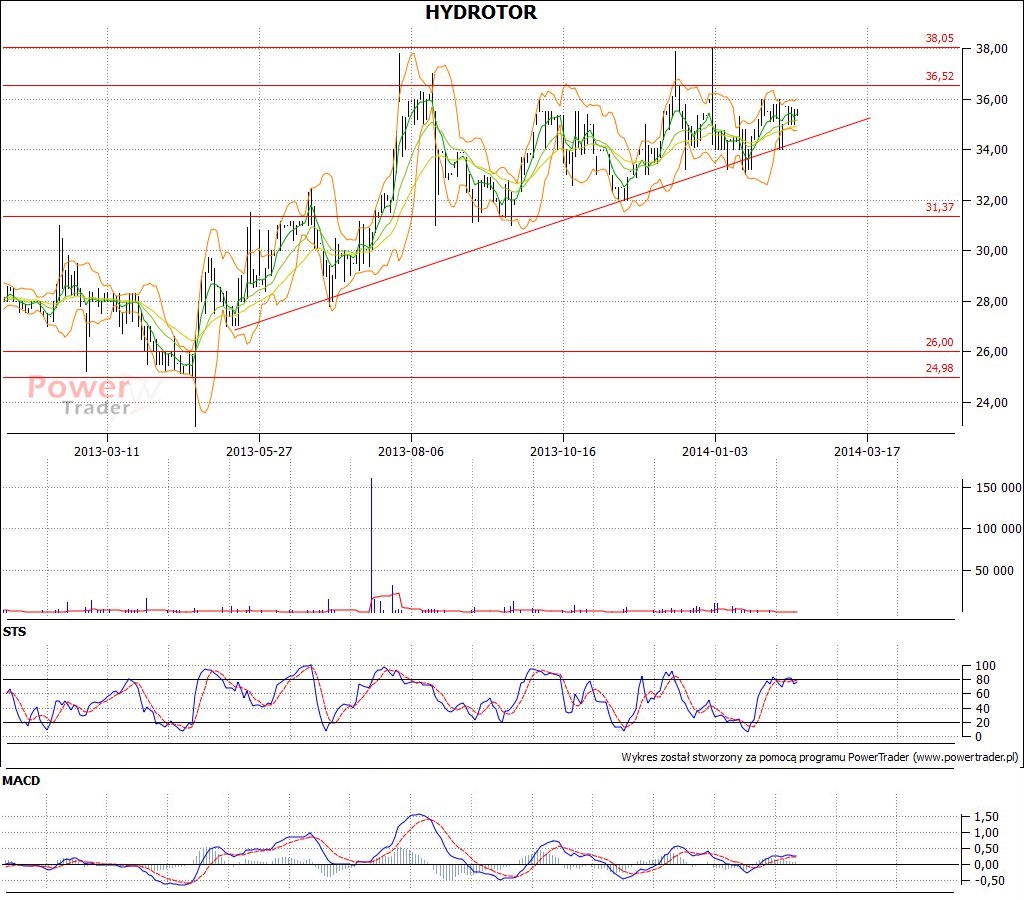Viewport: 1024px width, 900px height.
Task: Click the 36,00 price axis value
Action: [991, 99]
